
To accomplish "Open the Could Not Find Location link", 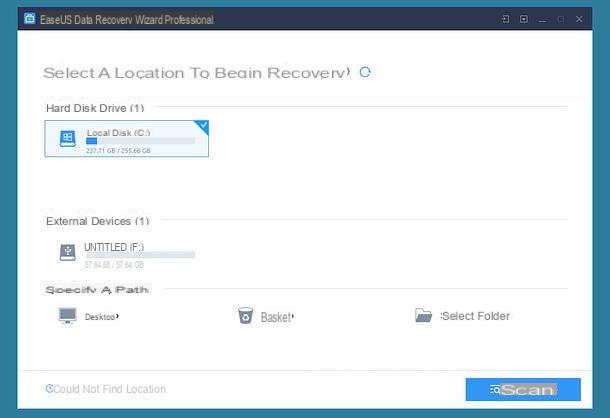I will [109, 389].
